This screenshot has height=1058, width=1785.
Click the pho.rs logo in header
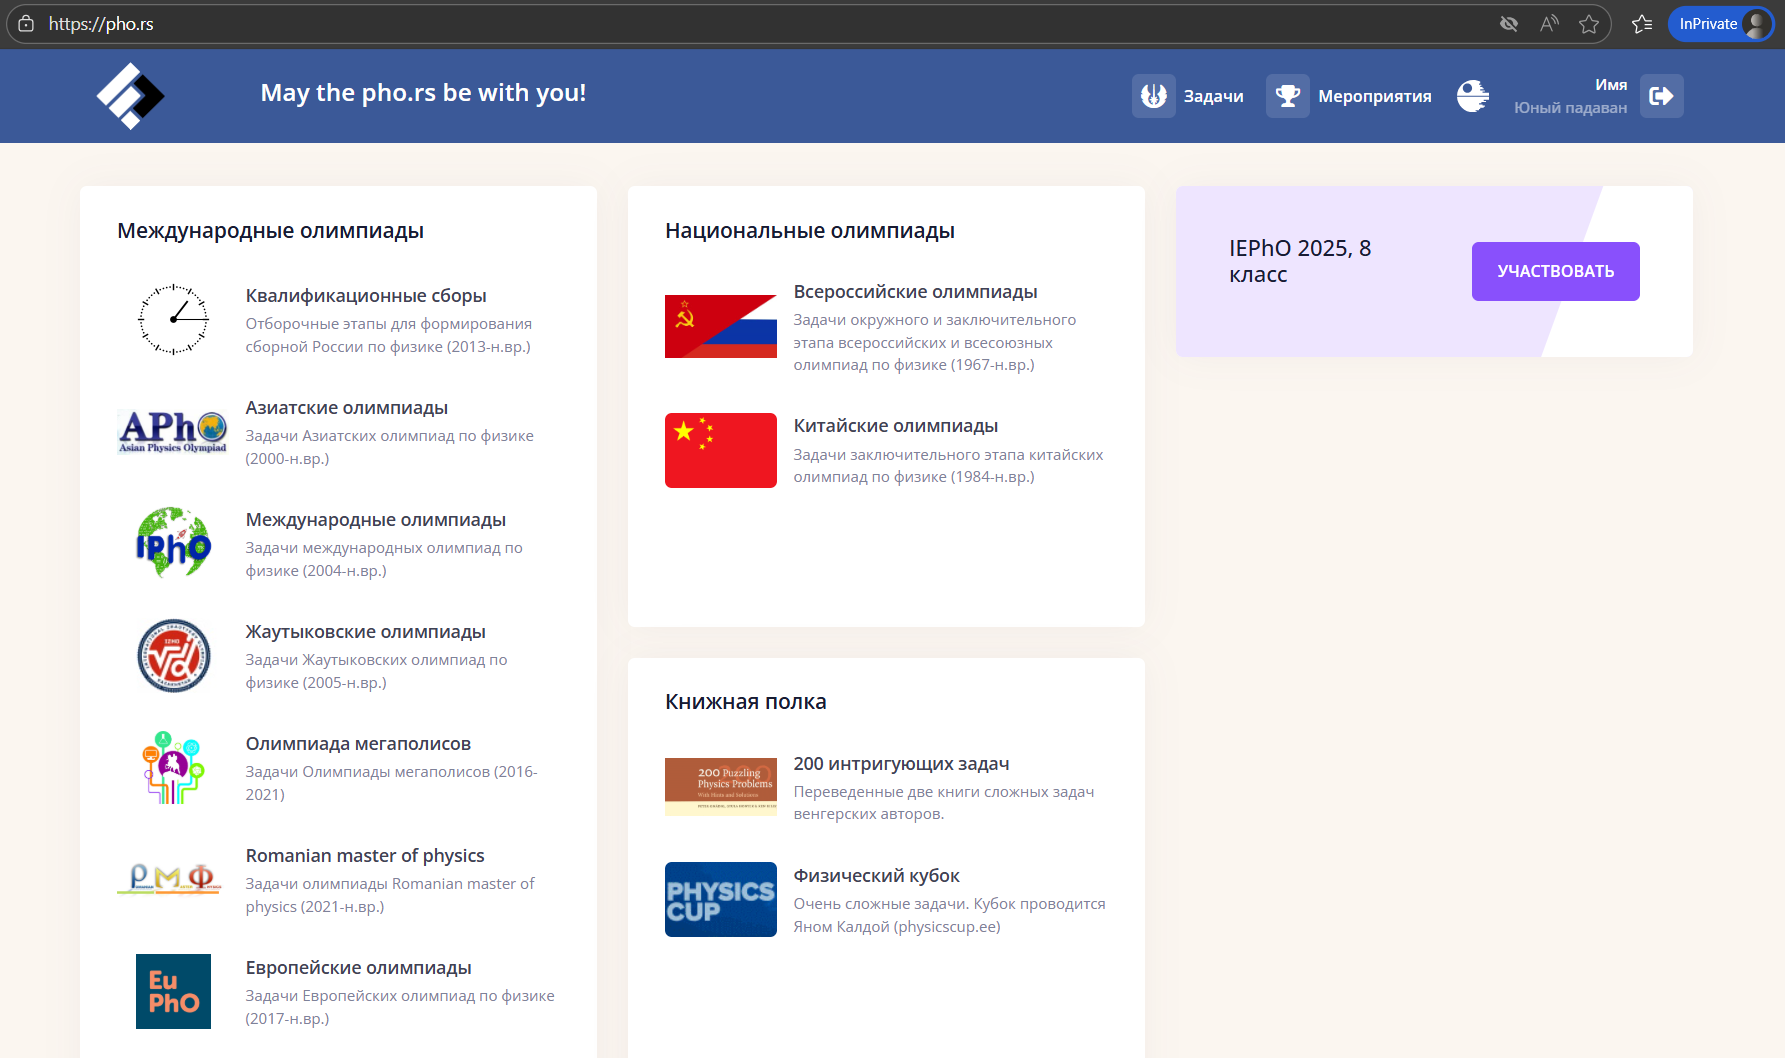point(130,96)
